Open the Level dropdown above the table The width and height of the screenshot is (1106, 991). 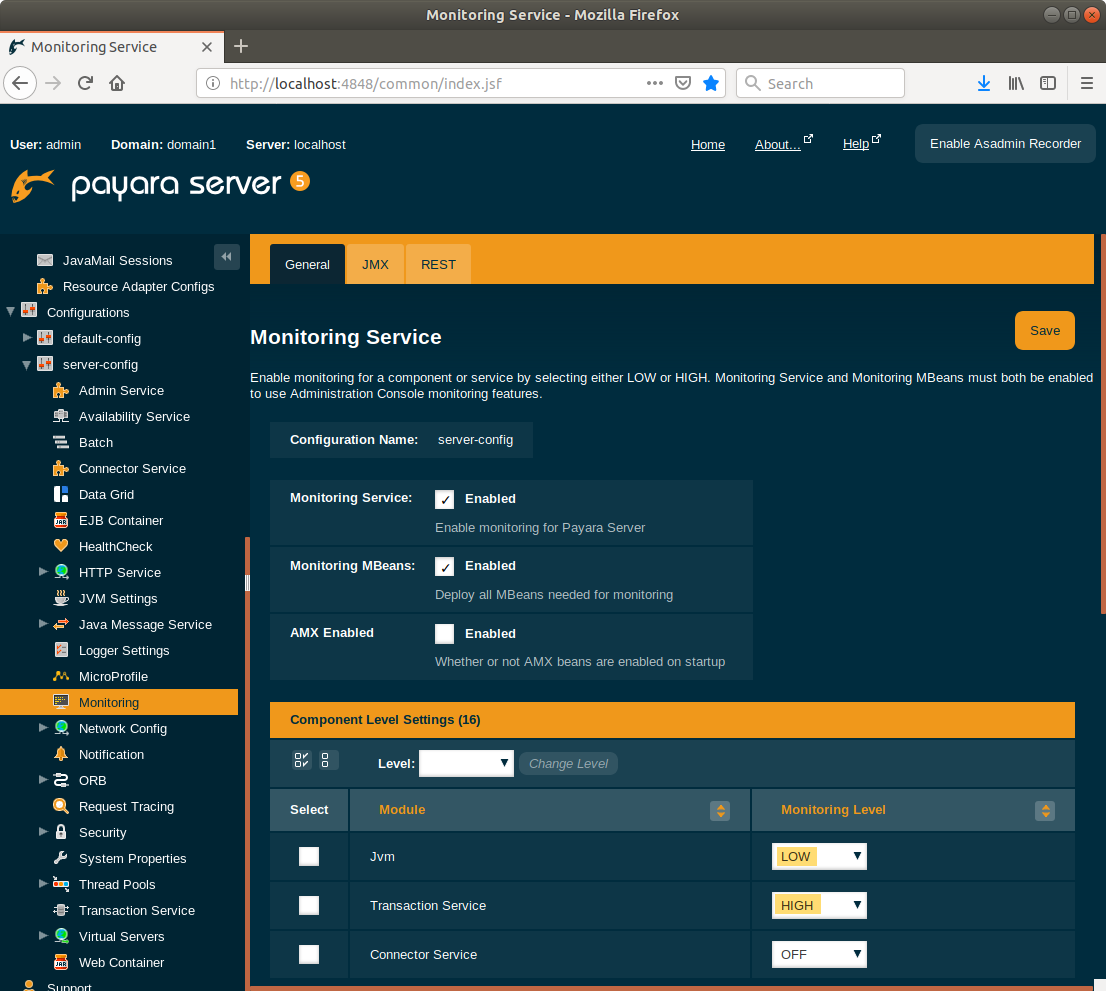(x=466, y=764)
